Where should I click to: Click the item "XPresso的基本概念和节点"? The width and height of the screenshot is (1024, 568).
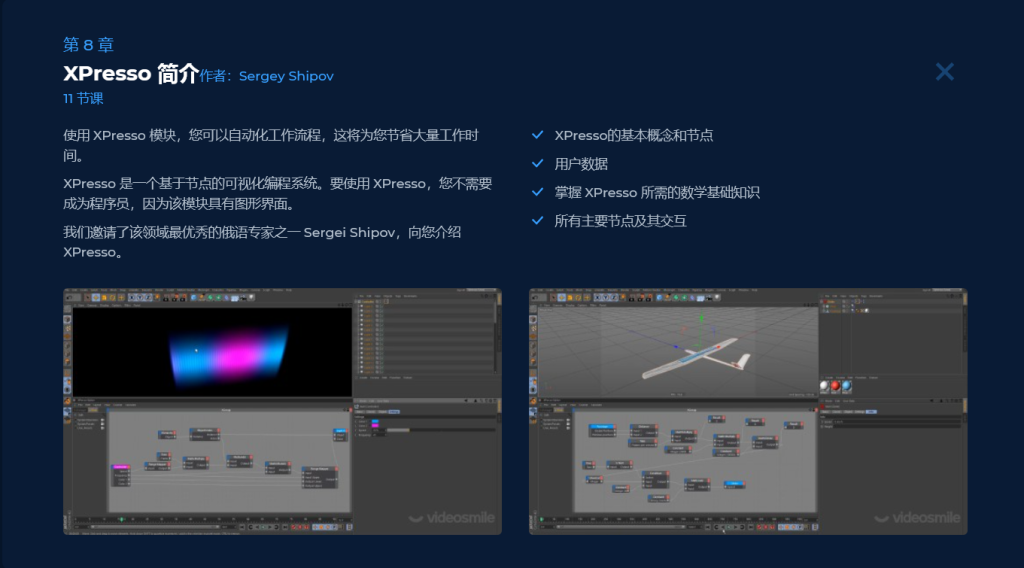pos(633,136)
